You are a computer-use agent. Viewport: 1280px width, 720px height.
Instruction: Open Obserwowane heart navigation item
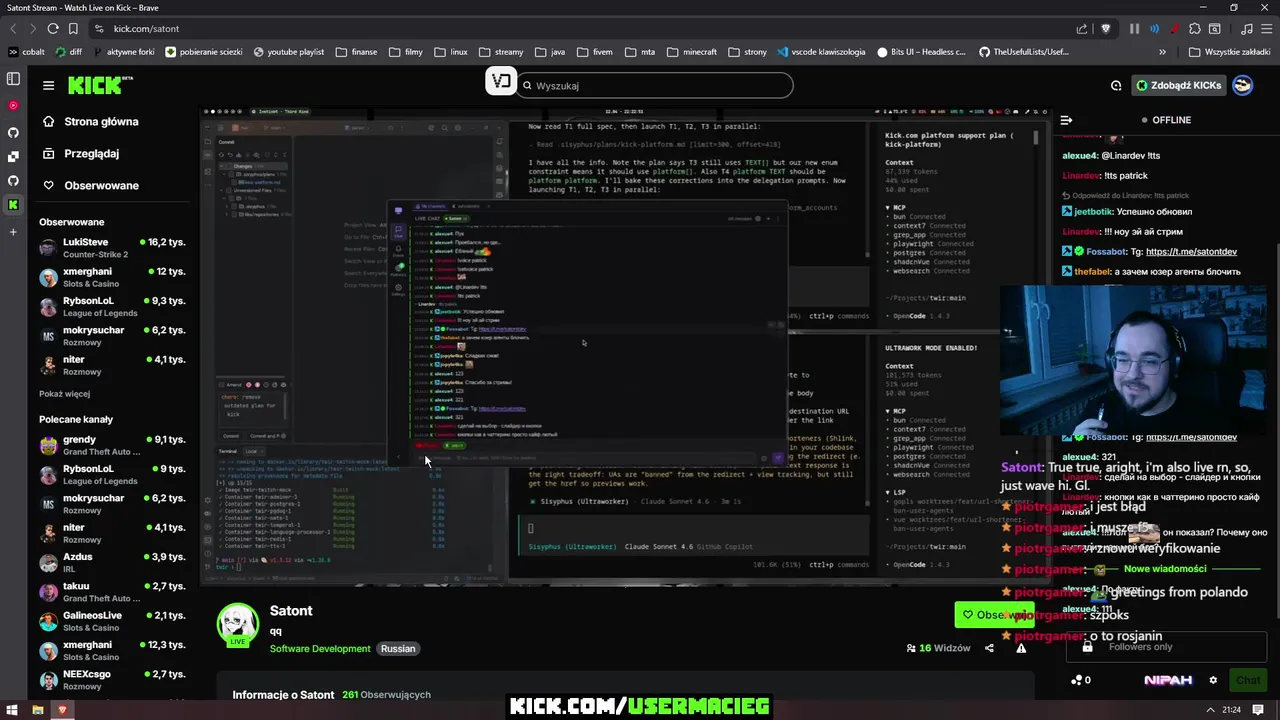pos(90,186)
